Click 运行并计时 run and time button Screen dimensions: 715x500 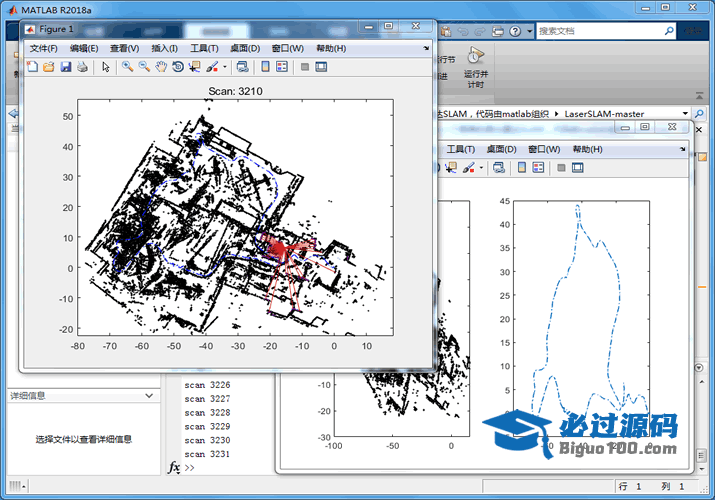(x=476, y=67)
